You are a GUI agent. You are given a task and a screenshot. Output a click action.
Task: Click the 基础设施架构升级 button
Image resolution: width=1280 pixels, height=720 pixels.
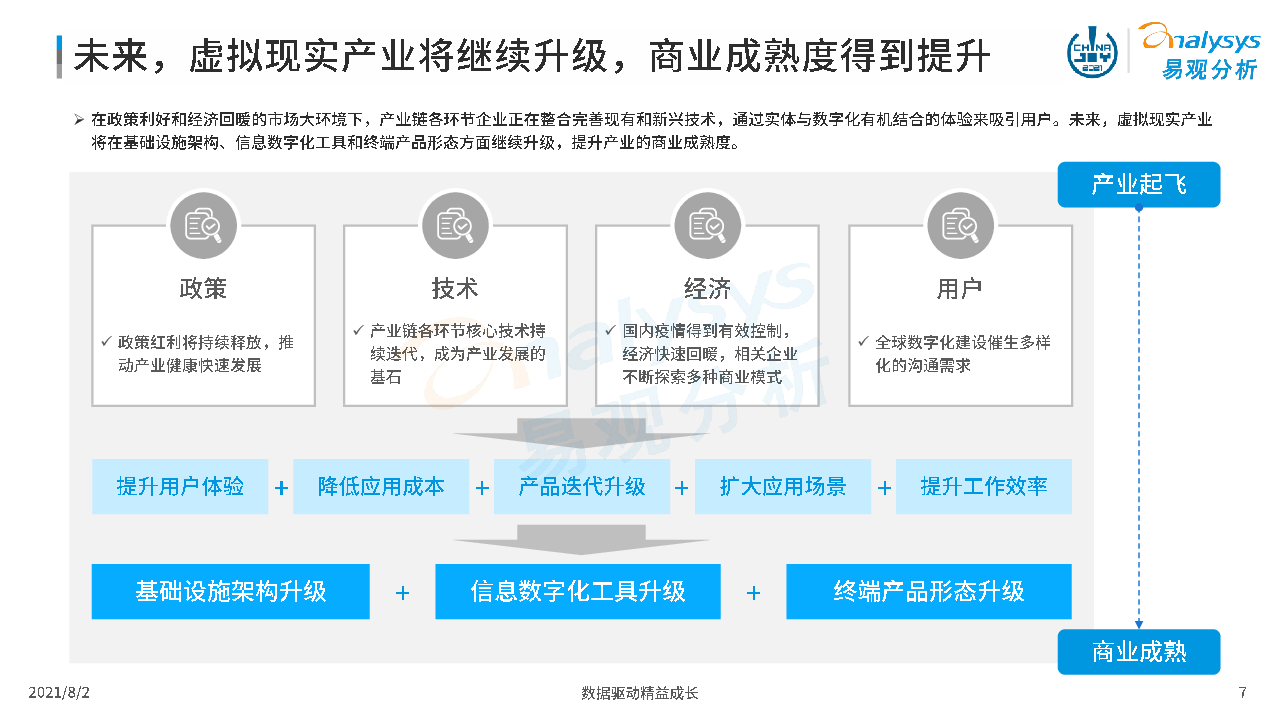tap(231, 592)
